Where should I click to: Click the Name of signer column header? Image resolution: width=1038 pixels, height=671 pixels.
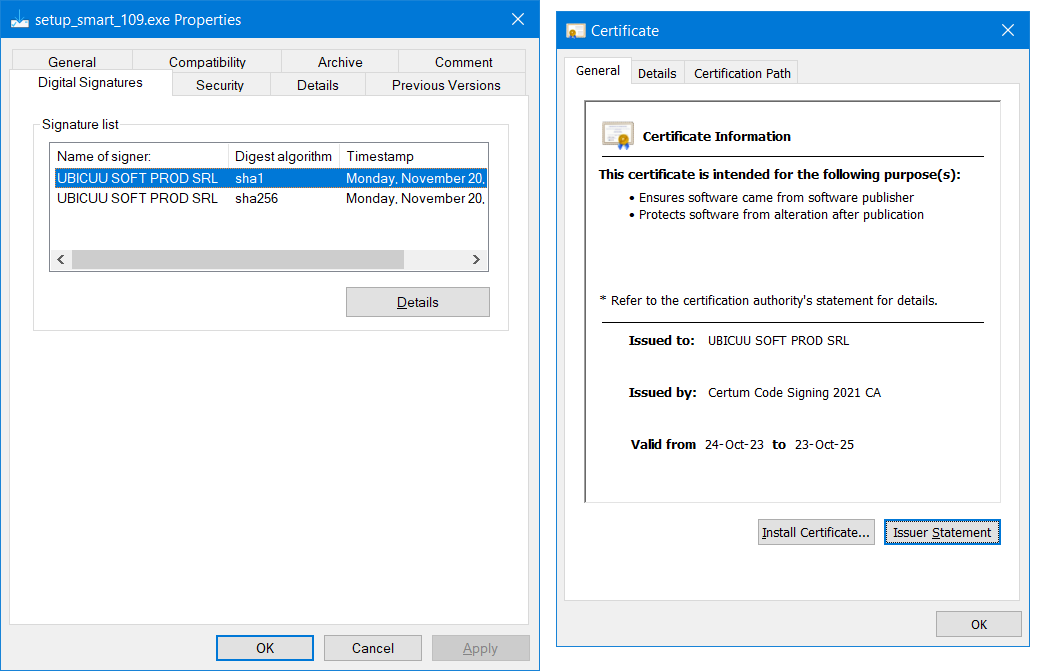[140, 156]
